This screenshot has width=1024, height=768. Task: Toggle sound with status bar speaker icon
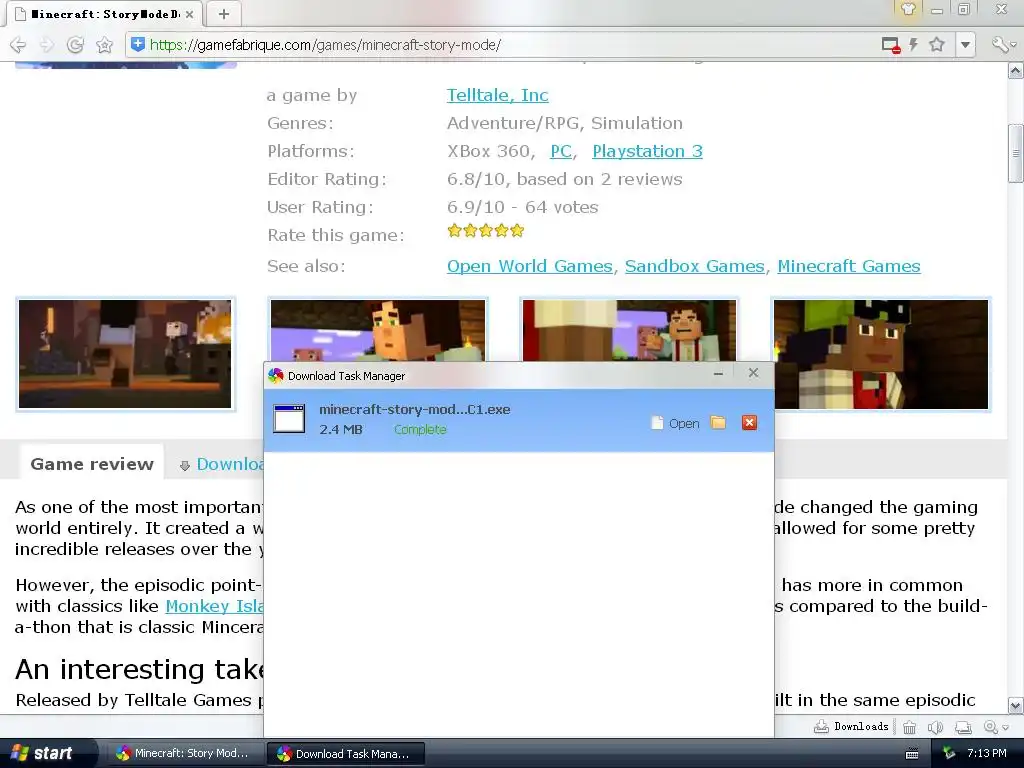click(936, 727)
